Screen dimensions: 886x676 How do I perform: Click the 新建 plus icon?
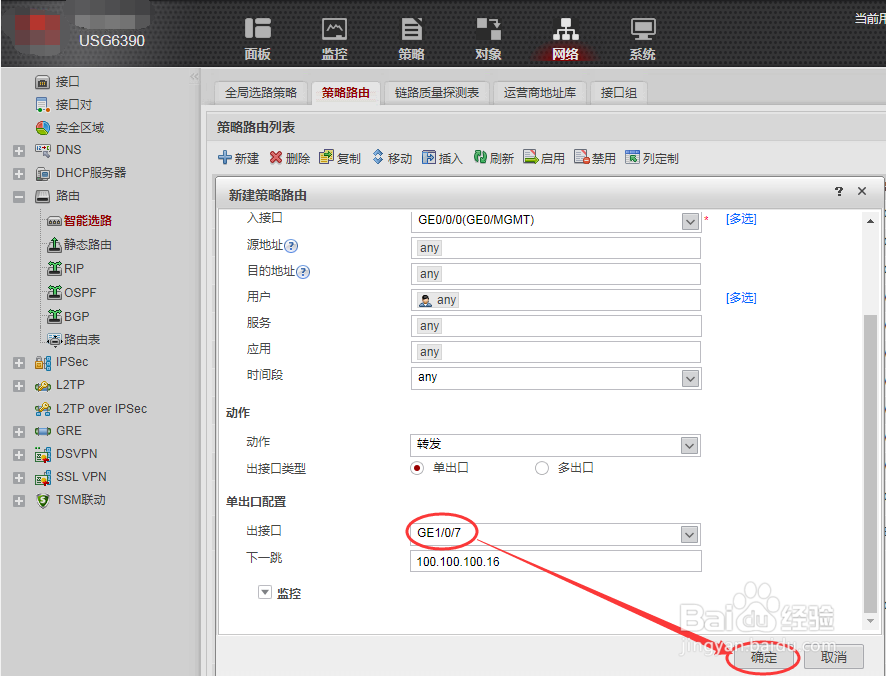(224, 157)
